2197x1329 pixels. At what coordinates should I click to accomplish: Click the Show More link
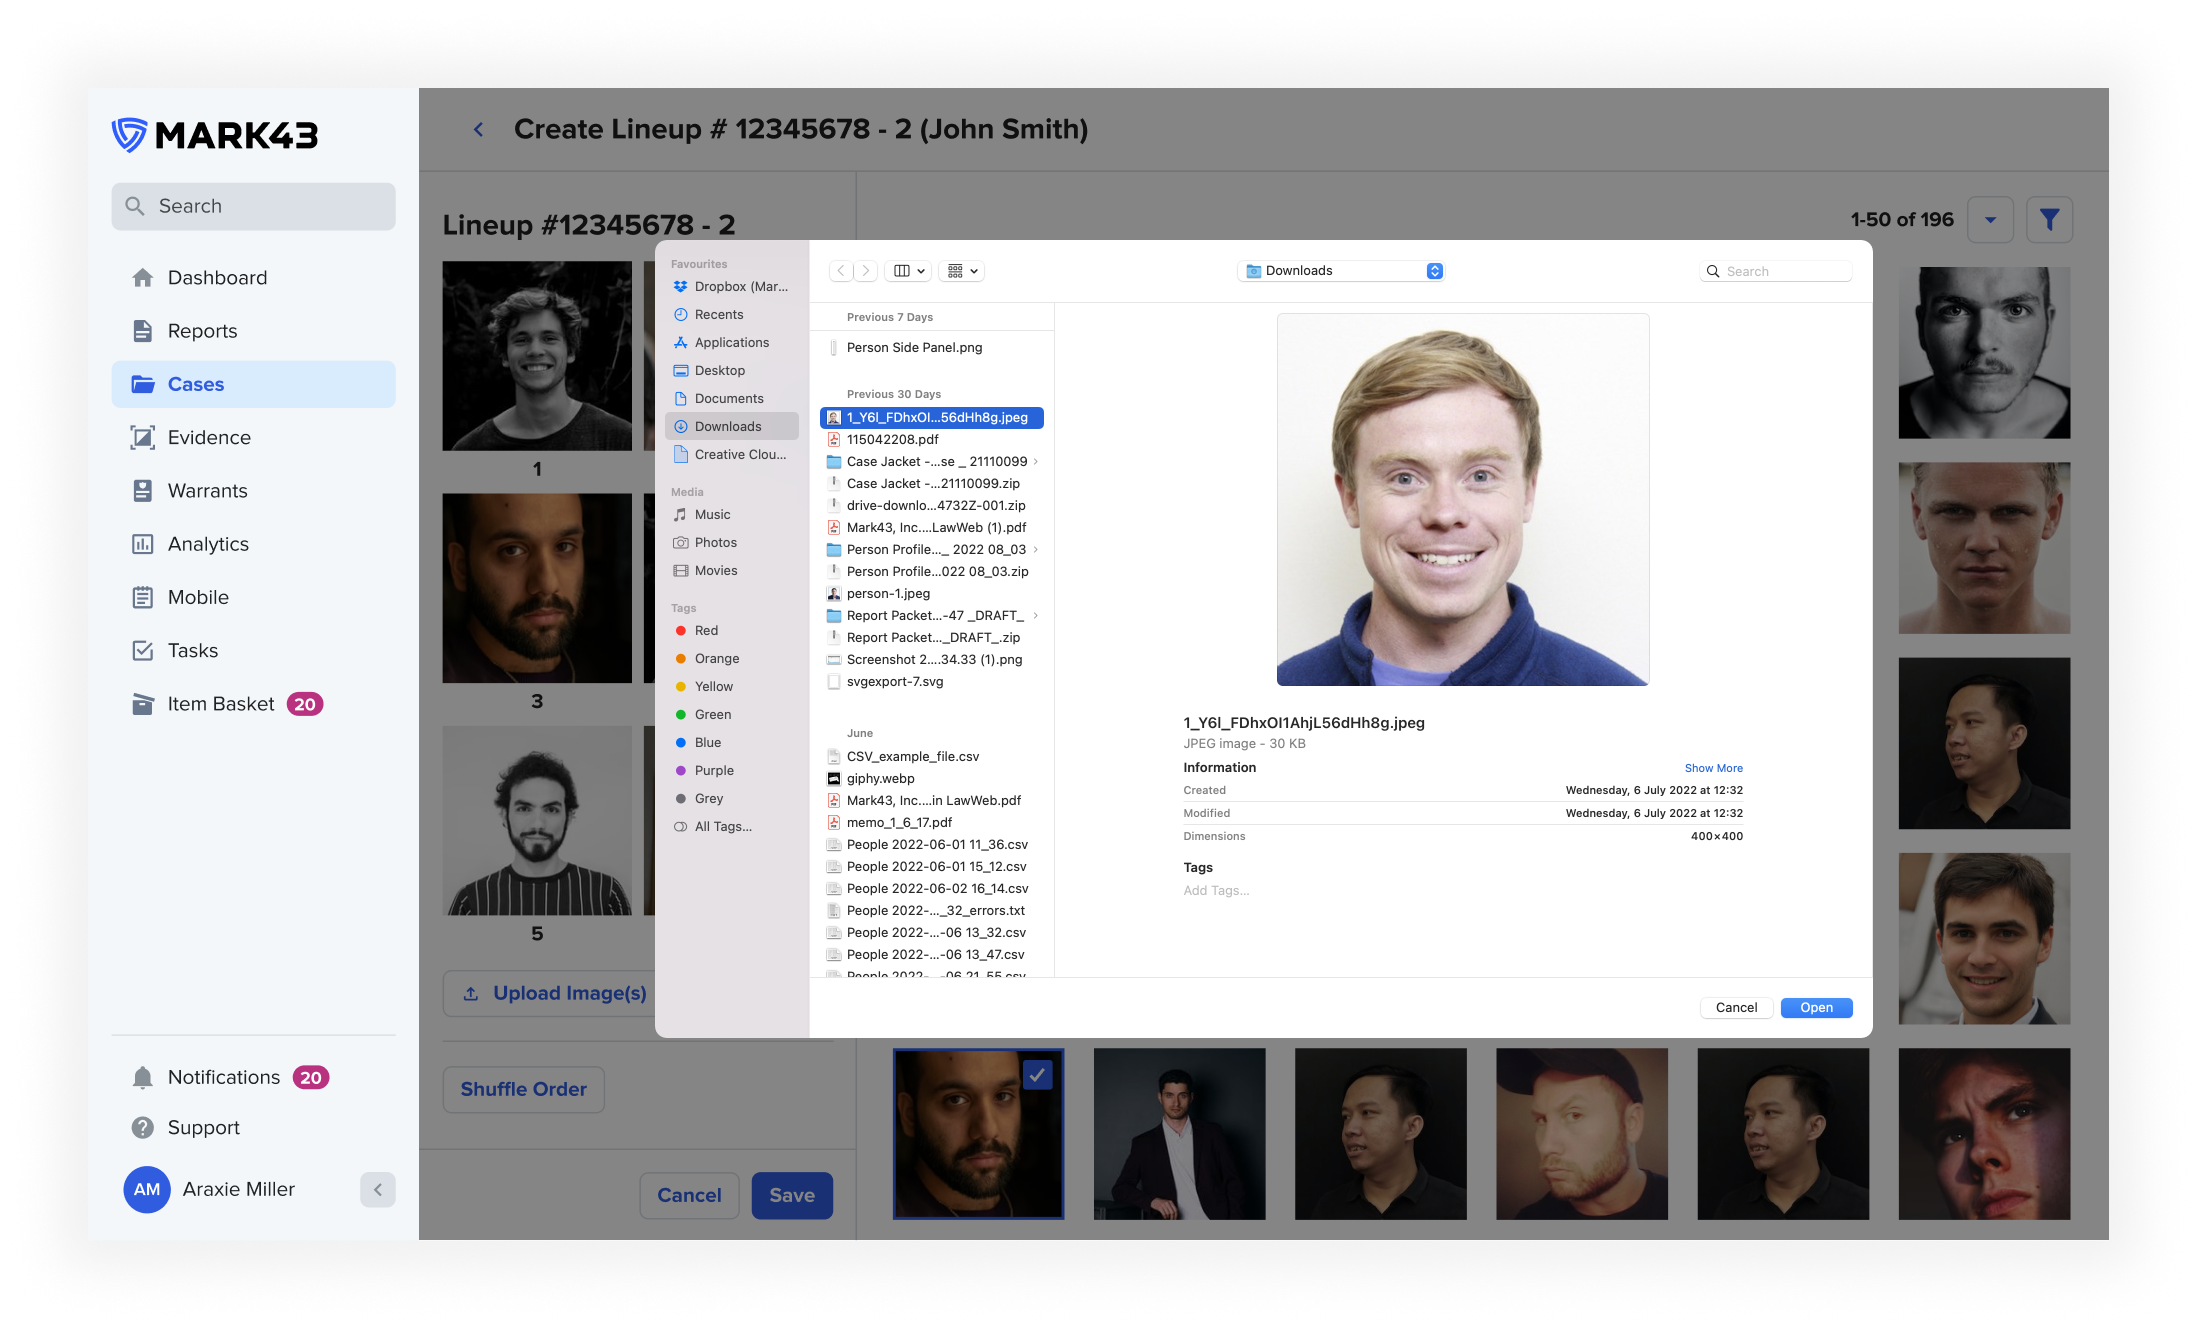[1713, 768]
